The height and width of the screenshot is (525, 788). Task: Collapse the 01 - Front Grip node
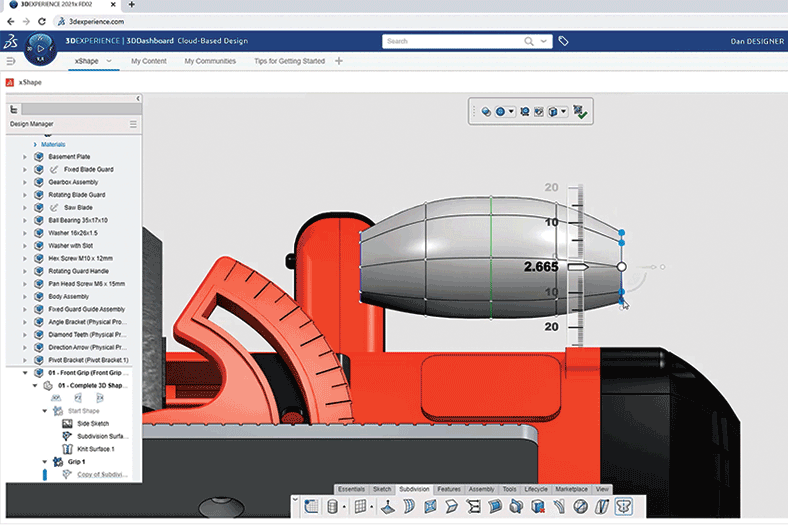point(25,373)
